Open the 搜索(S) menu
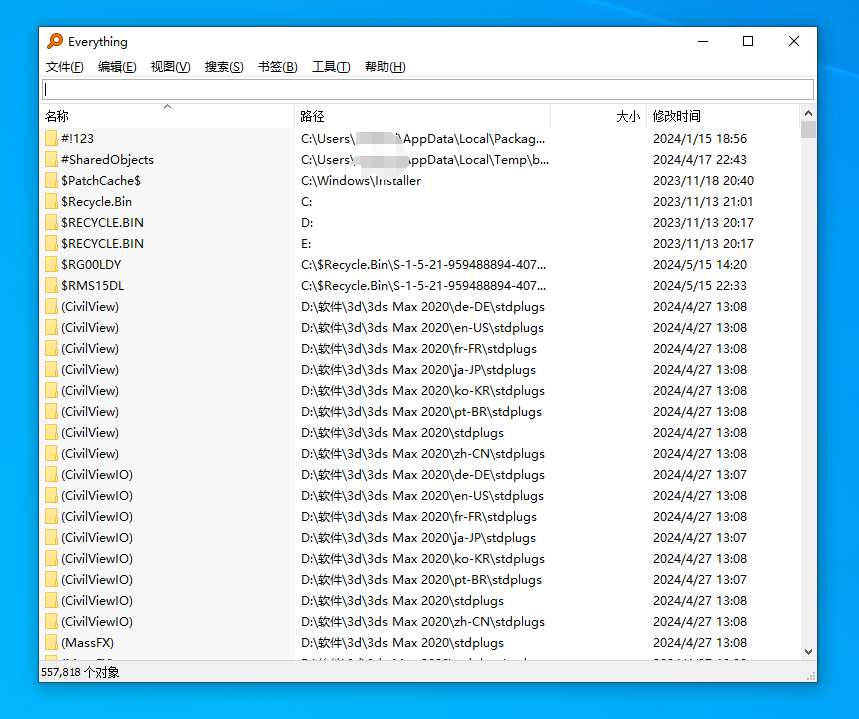 (224, 67)
